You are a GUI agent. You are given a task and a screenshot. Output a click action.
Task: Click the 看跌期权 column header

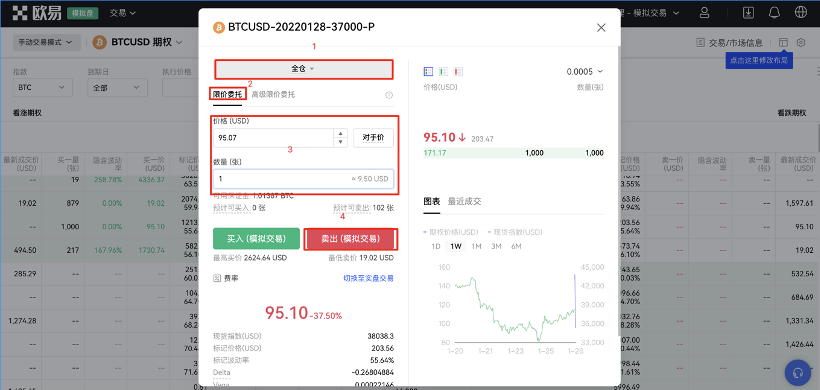(x=793, y=113)
